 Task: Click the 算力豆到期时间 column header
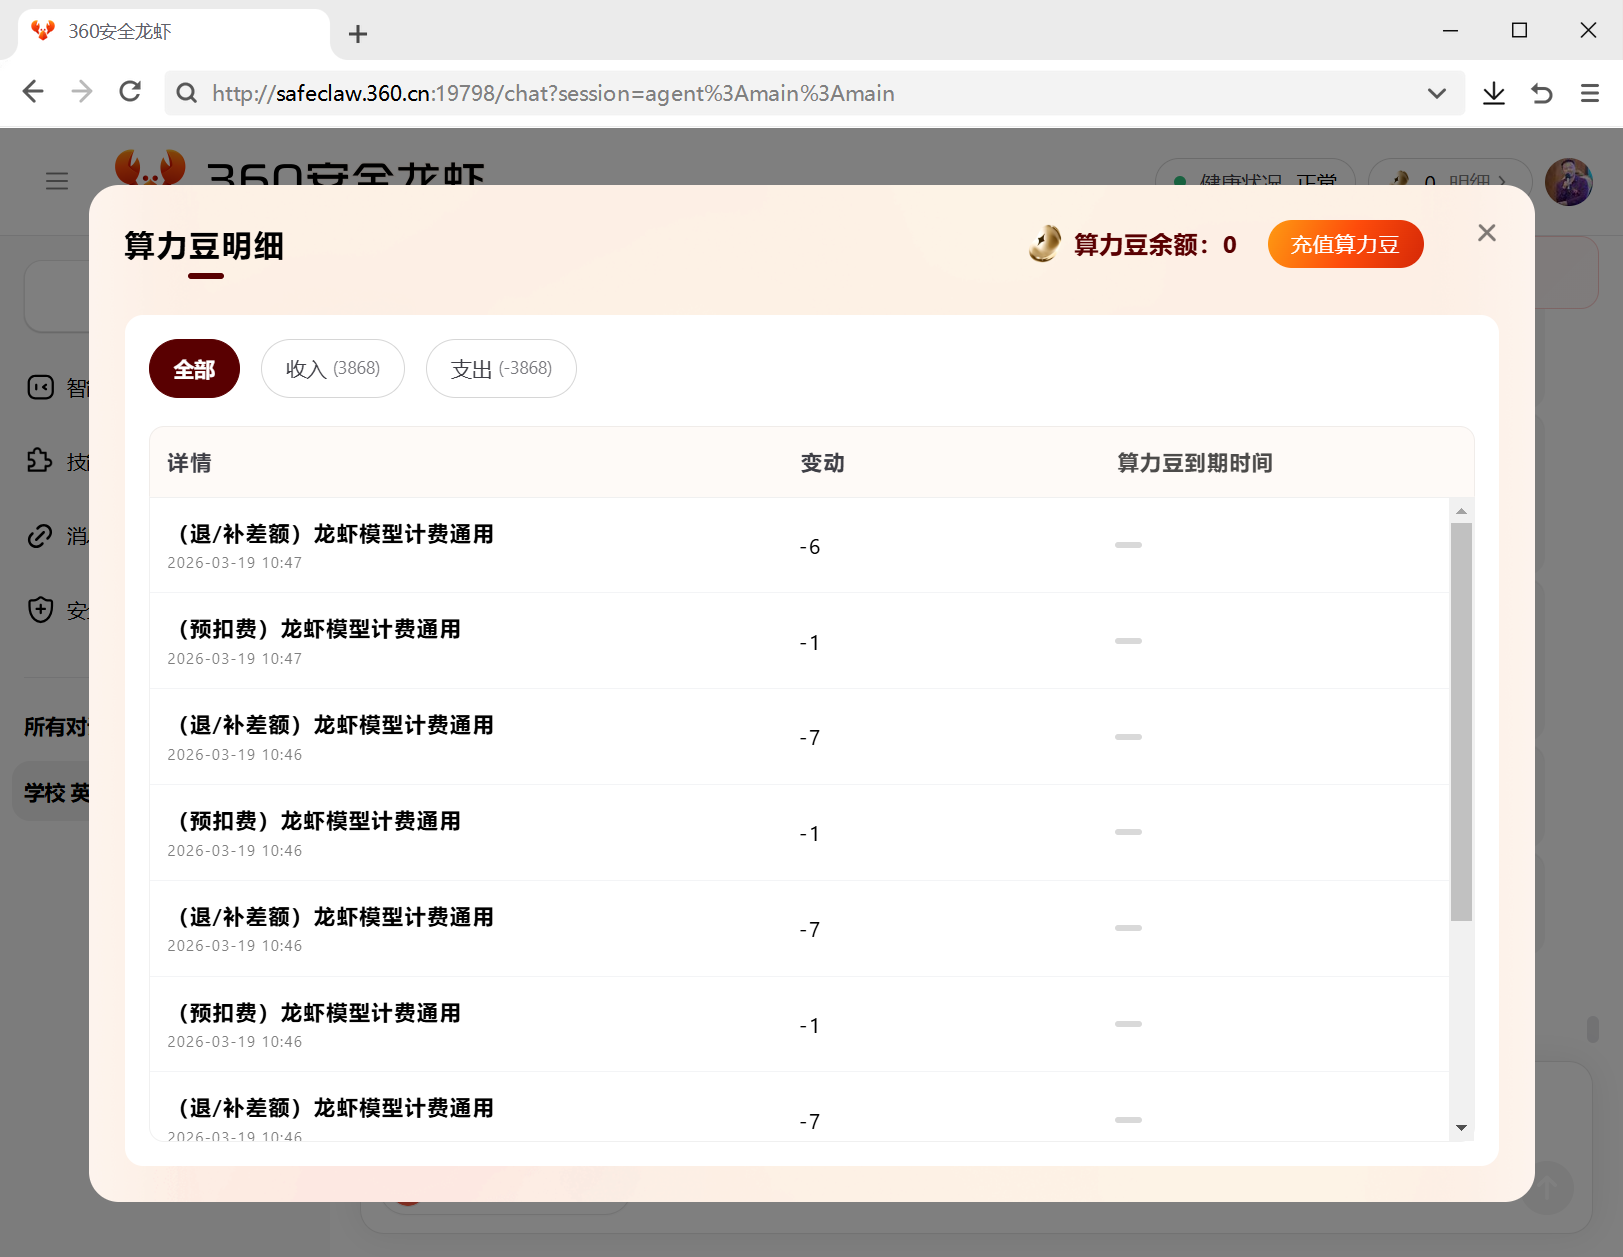point(1195,463)
